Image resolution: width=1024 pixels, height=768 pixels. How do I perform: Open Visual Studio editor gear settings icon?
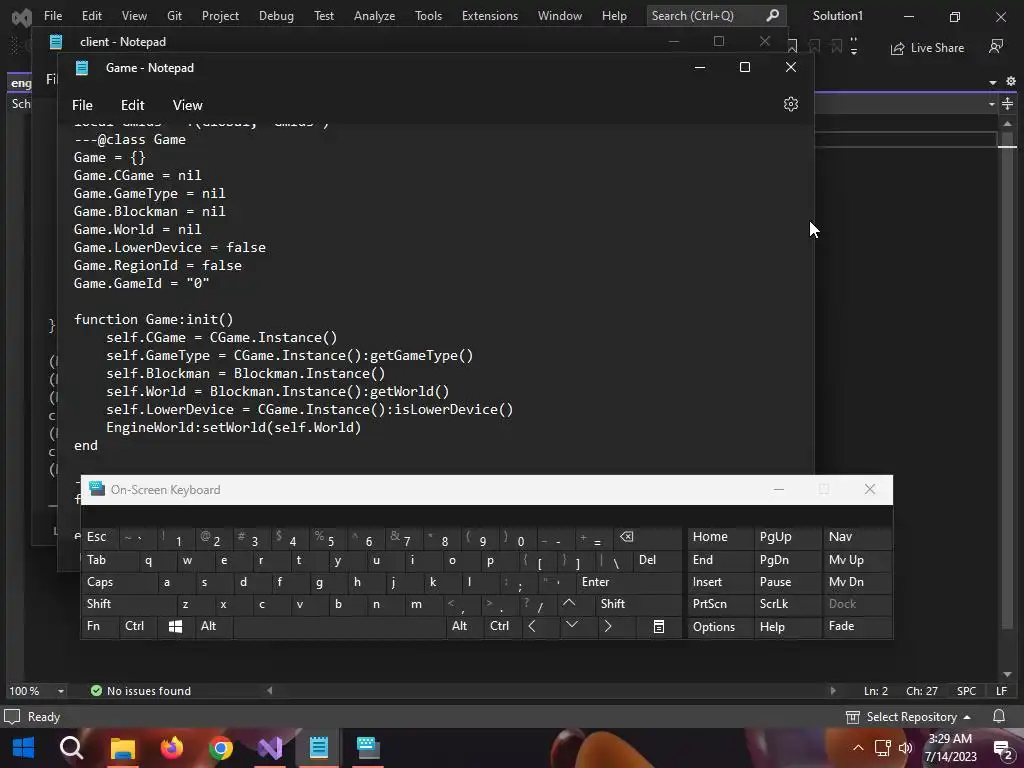tap(1010, 81)
